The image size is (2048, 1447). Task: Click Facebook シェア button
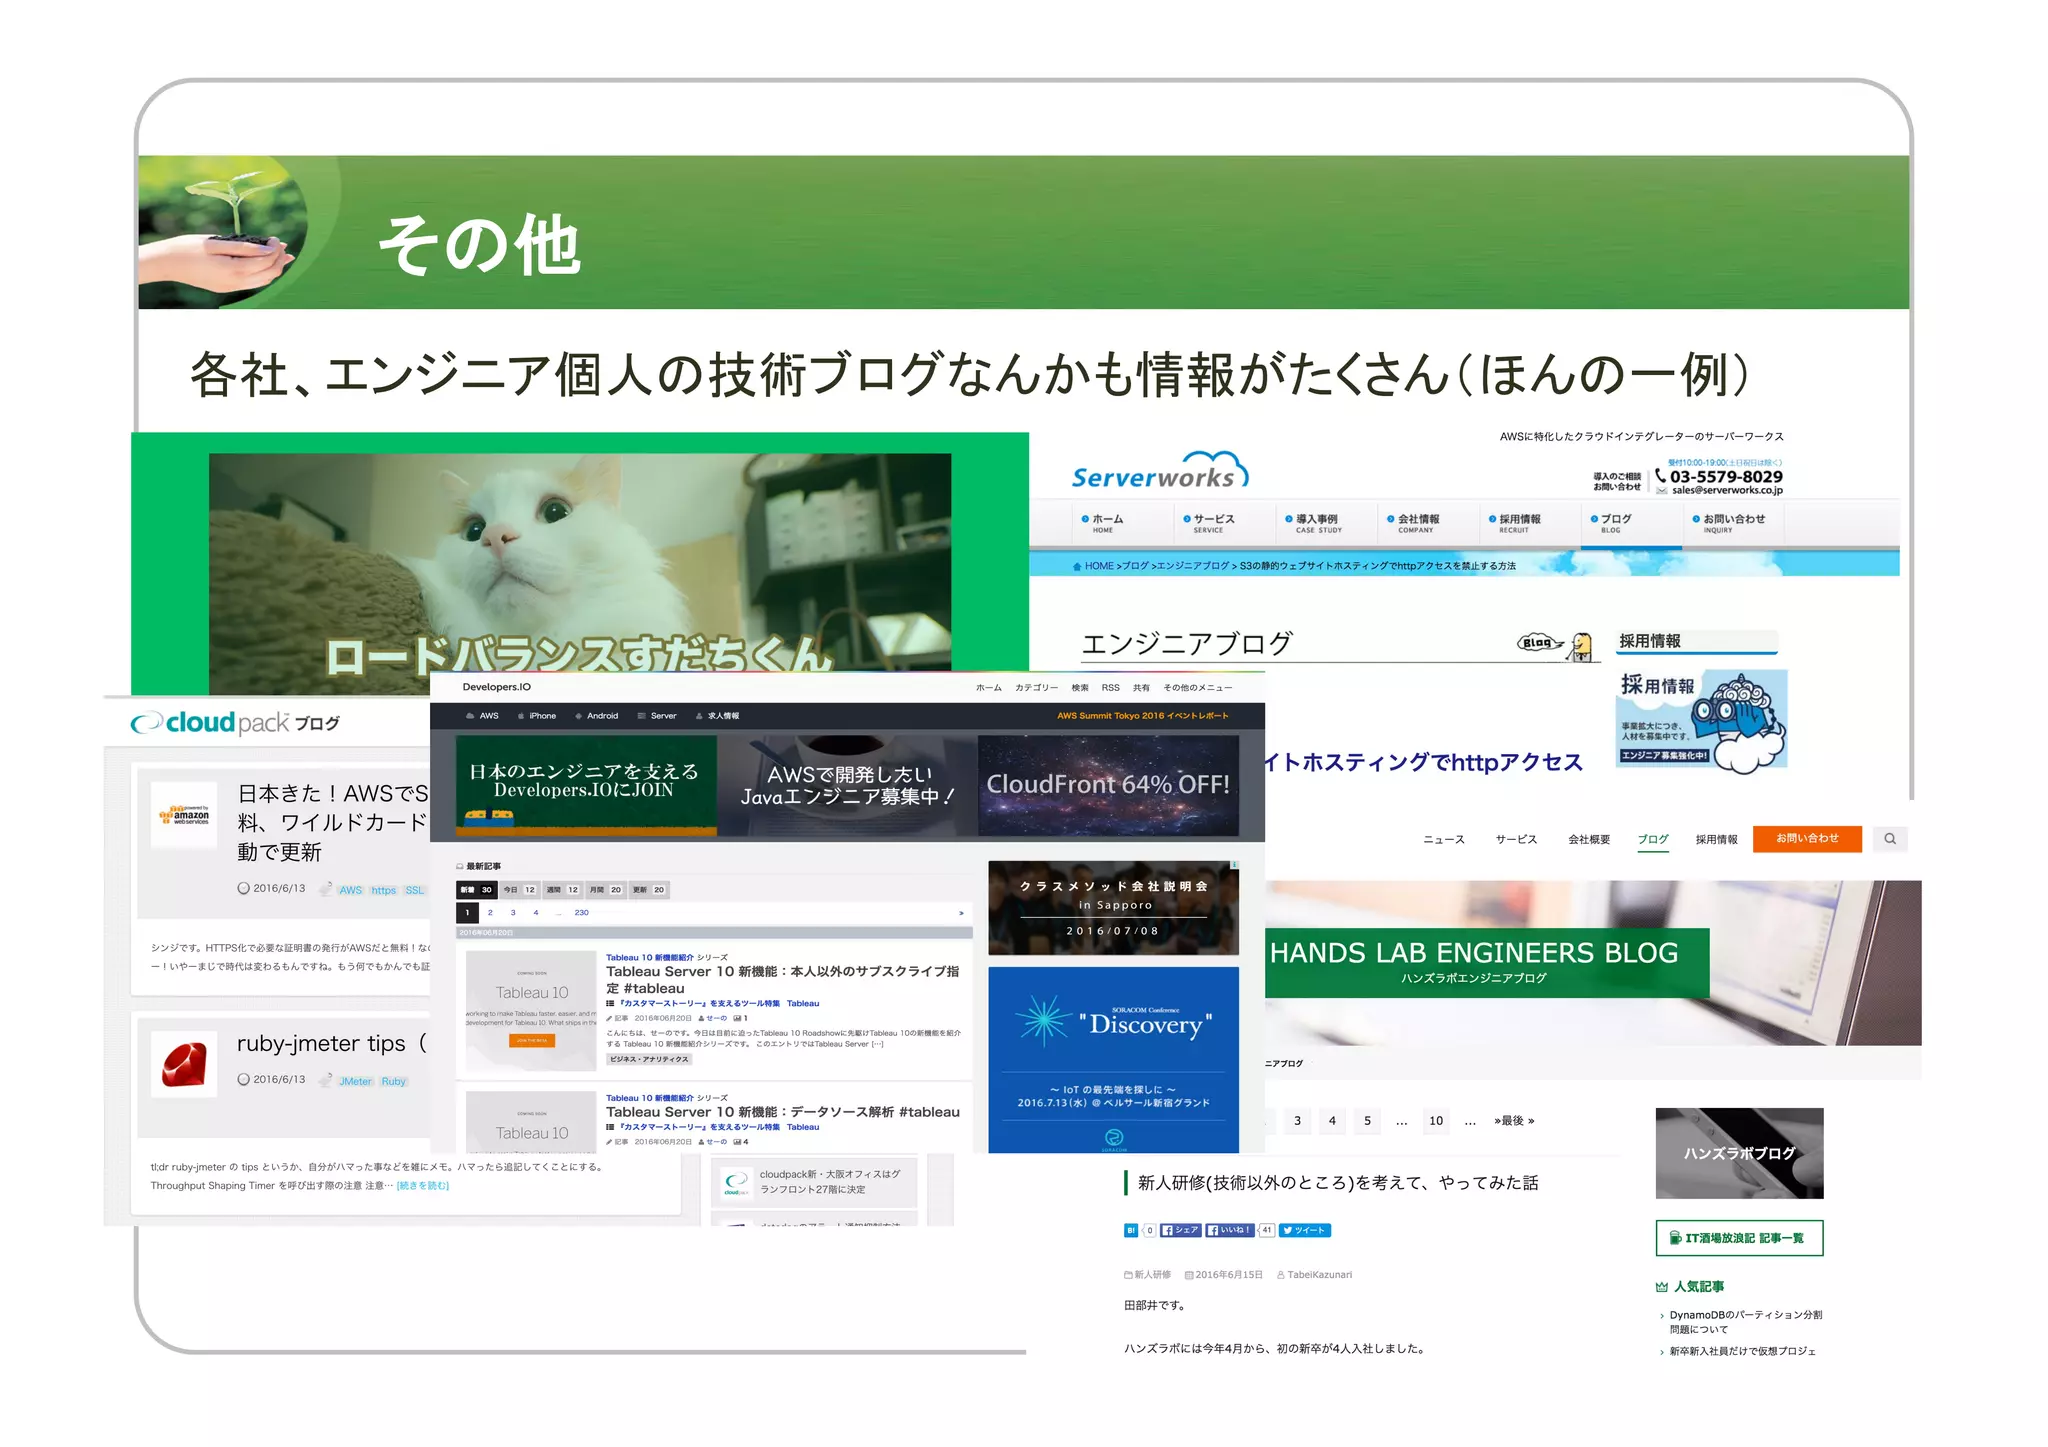tap(1180, 1230)
